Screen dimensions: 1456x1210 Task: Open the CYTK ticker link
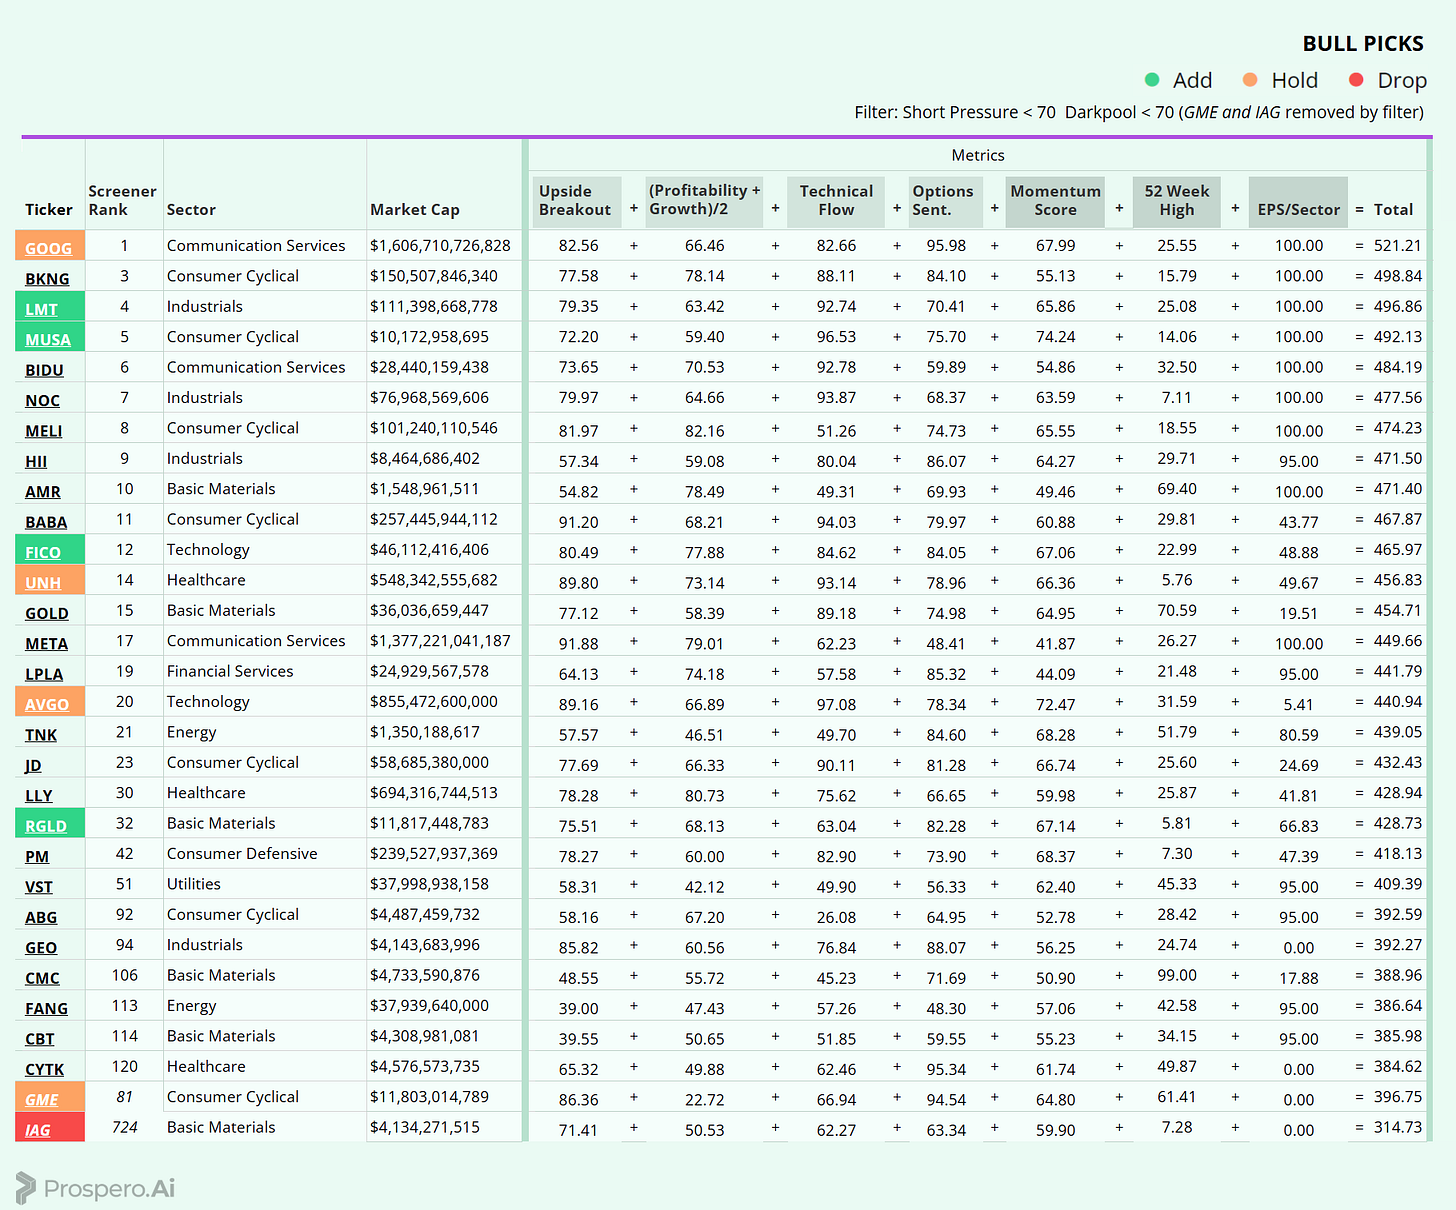pyautogui.click(x=44, y=1069)
